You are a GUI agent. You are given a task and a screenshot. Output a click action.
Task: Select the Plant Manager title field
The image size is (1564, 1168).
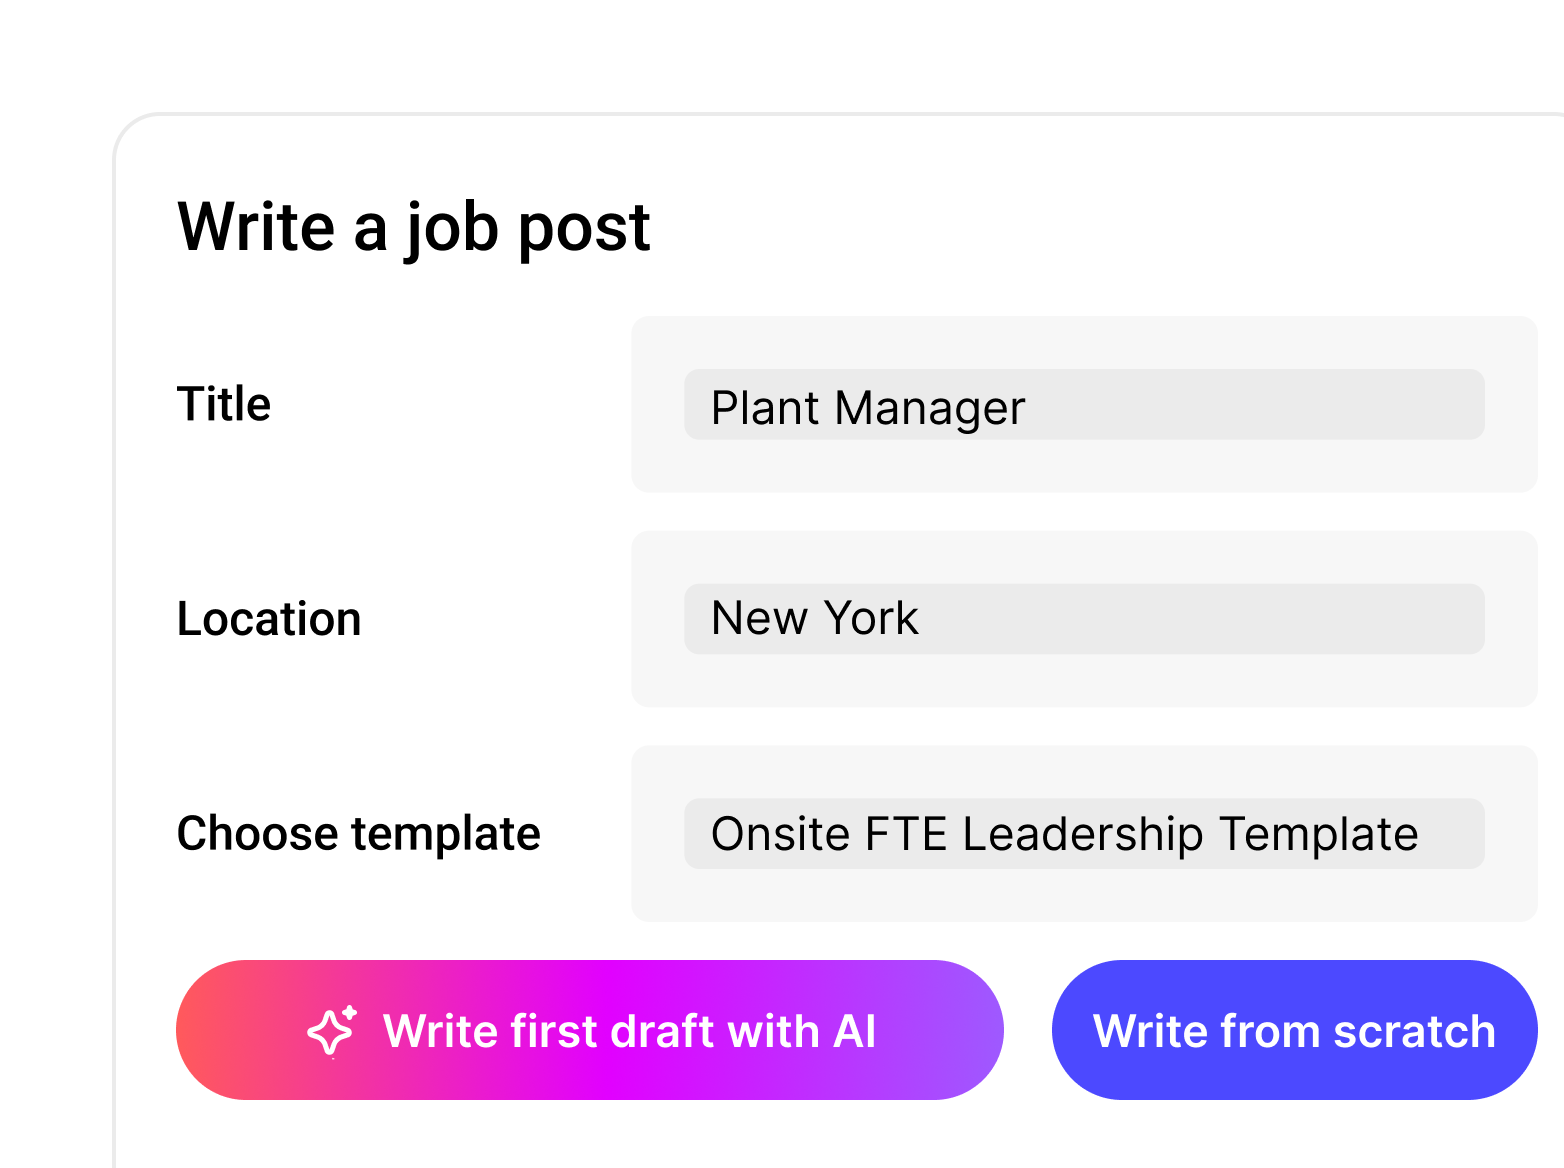1083,405
